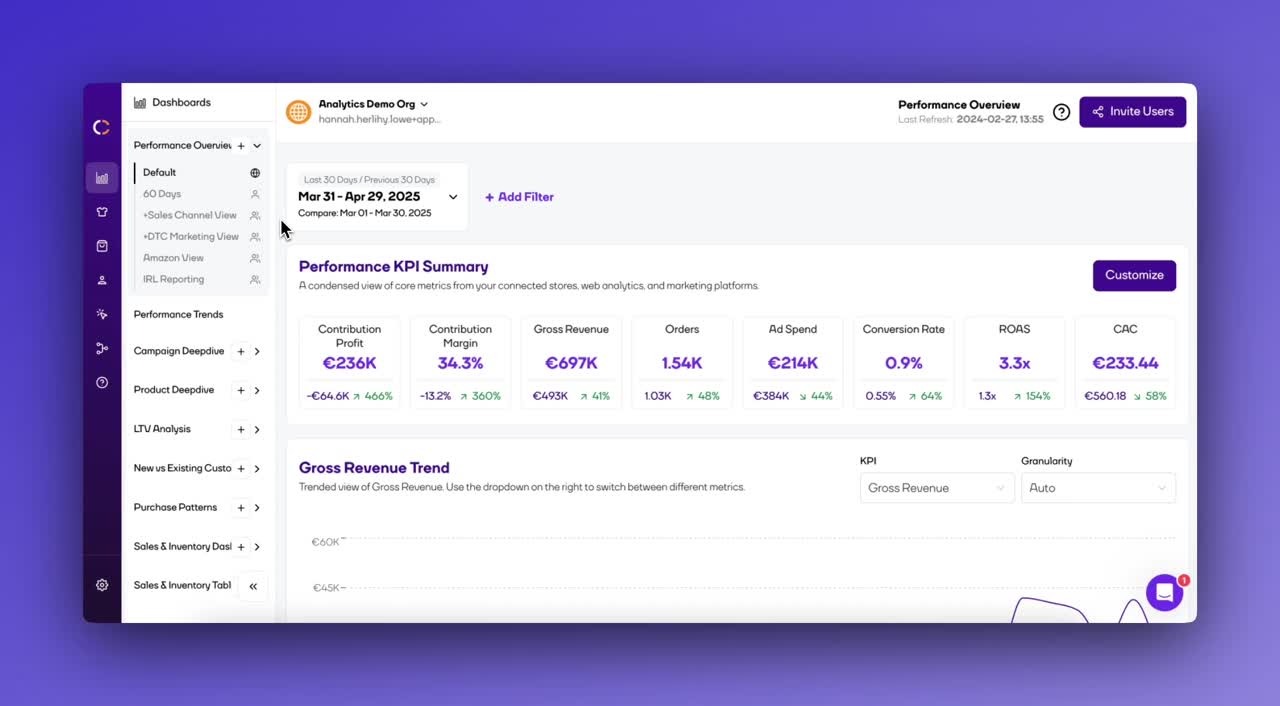
Task: Add a view to Performance Overview with plus
Action: [x=241, y=146]
